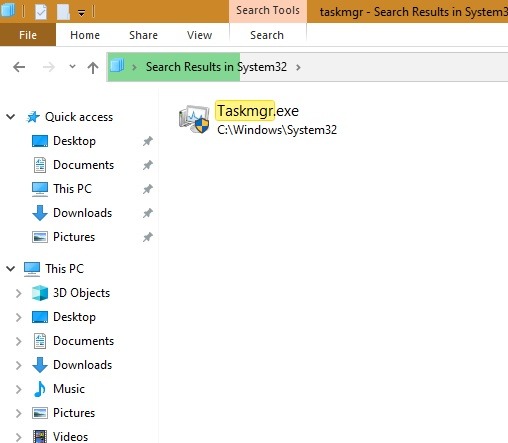508x443 pixels.
Task: Select Music under This PC
Action: (69, 389)
